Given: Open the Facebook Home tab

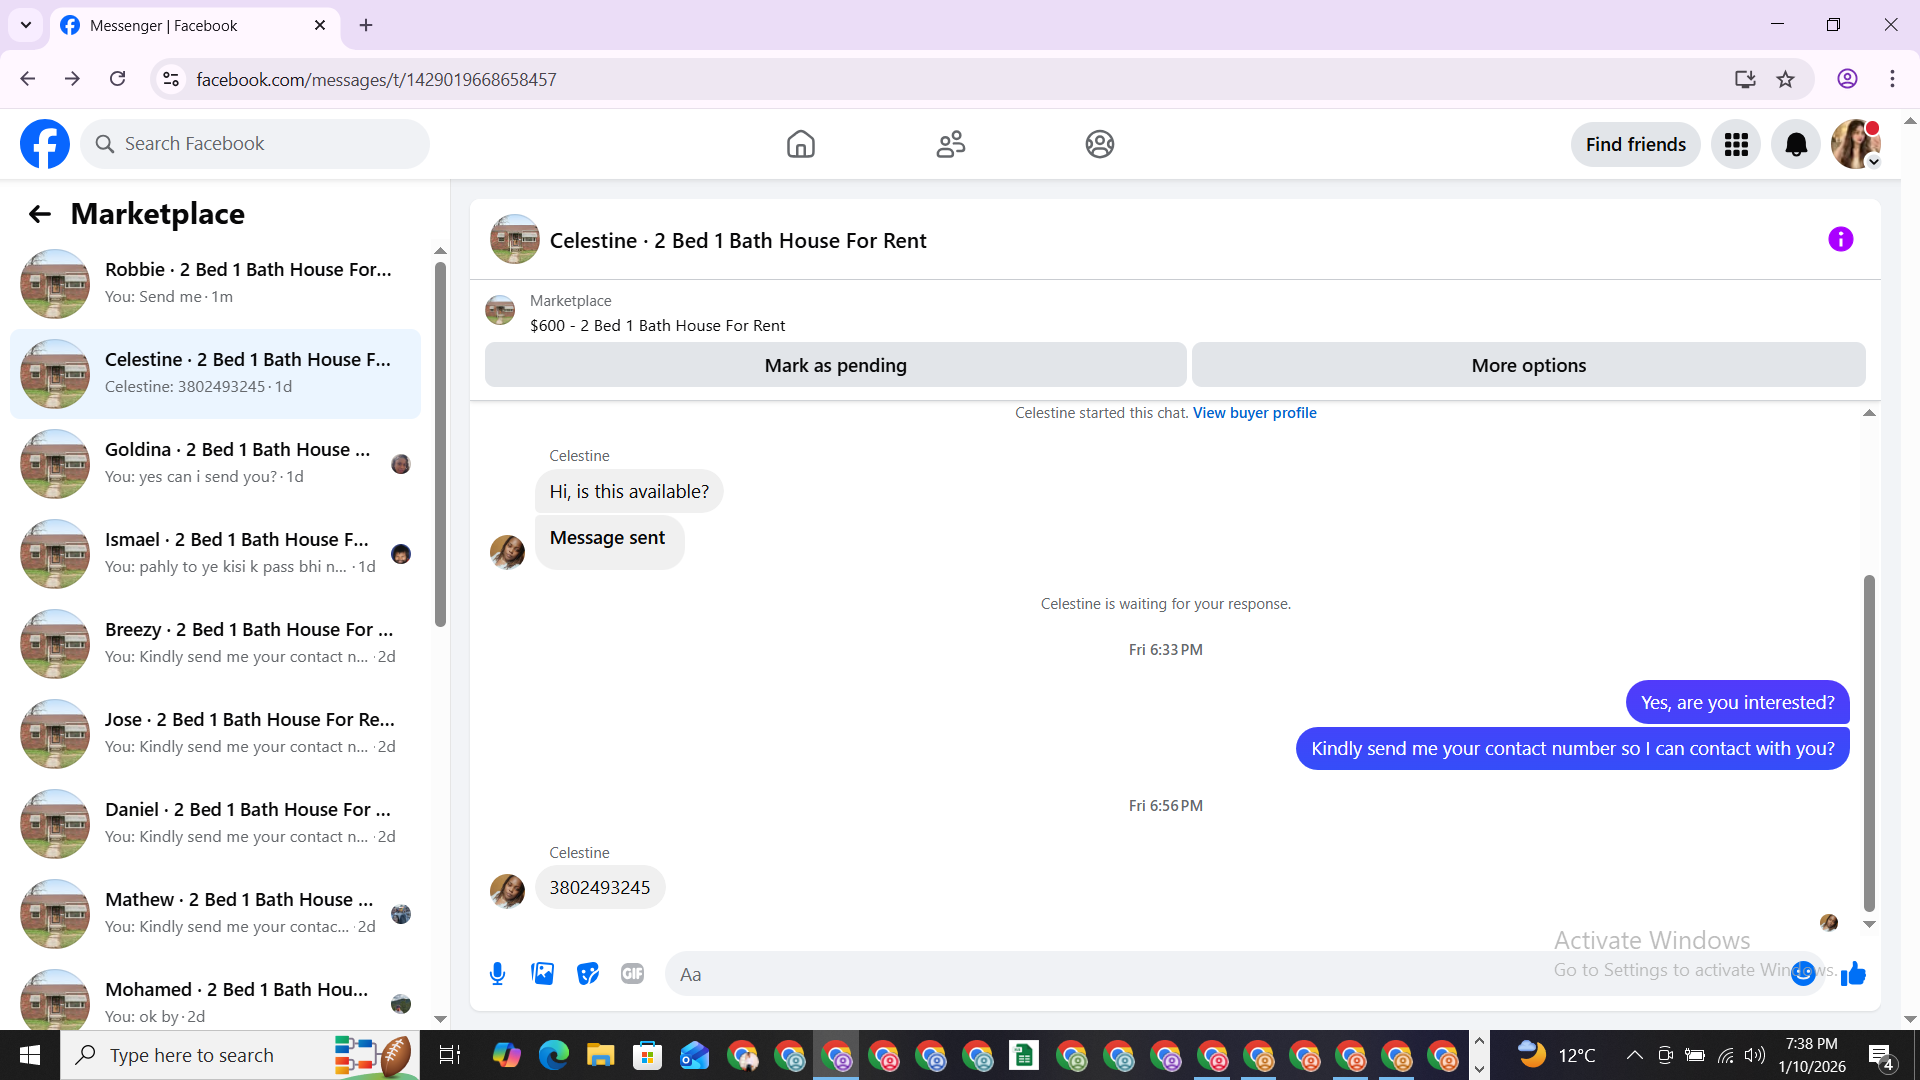Looking at the screenshot, I should click(x=800, y=145).
